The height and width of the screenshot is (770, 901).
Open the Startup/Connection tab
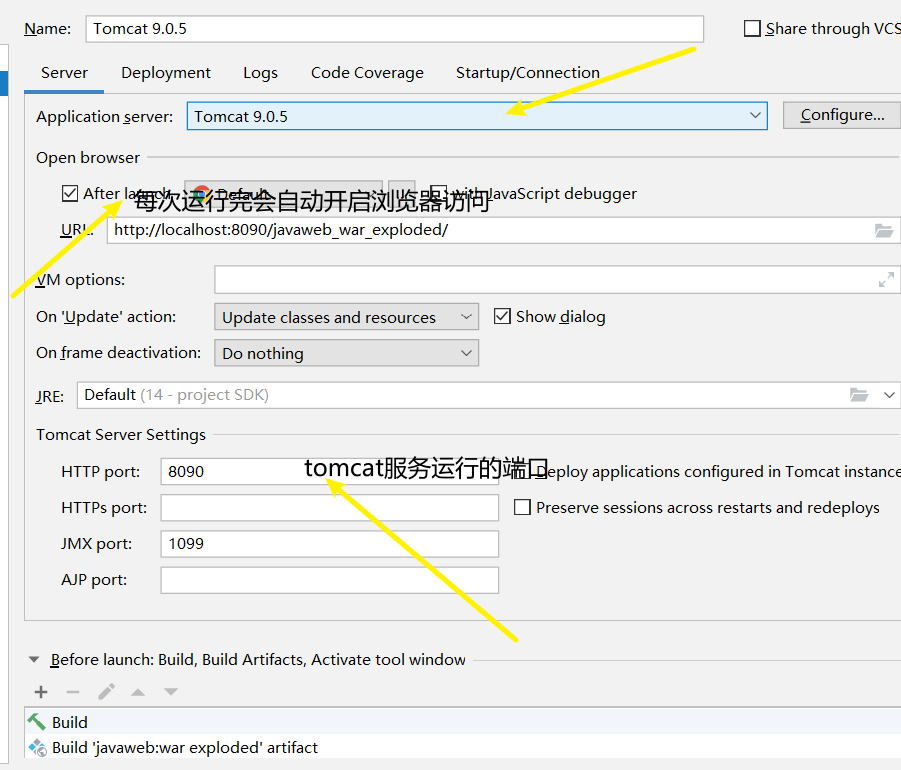click(527, 72)
